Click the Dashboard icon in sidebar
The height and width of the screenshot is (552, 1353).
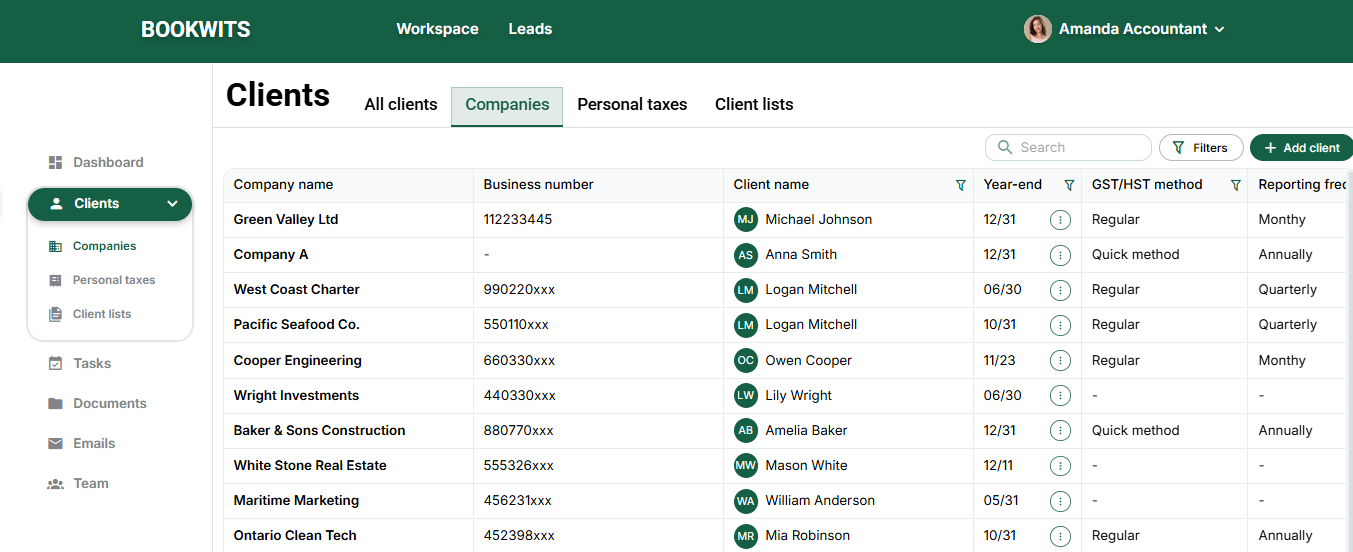(x=55, y=162)
